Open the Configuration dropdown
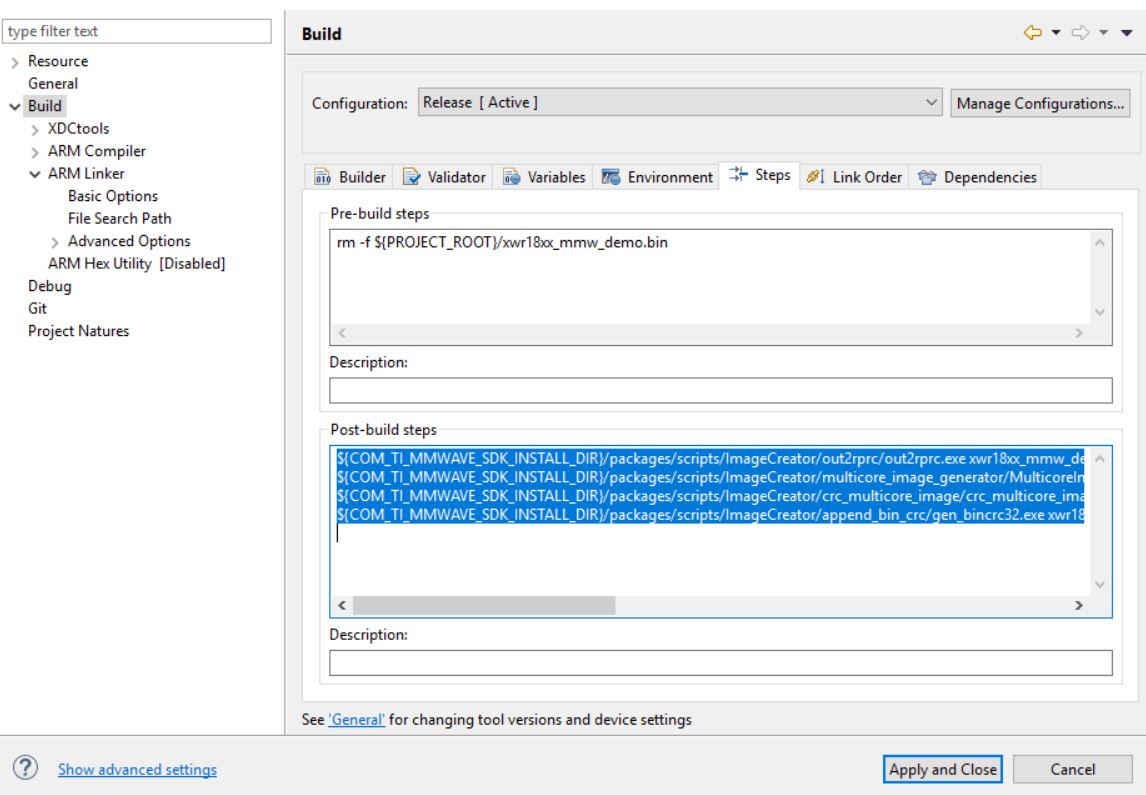Screen dimensions: 1146x795 click(682, 102)
